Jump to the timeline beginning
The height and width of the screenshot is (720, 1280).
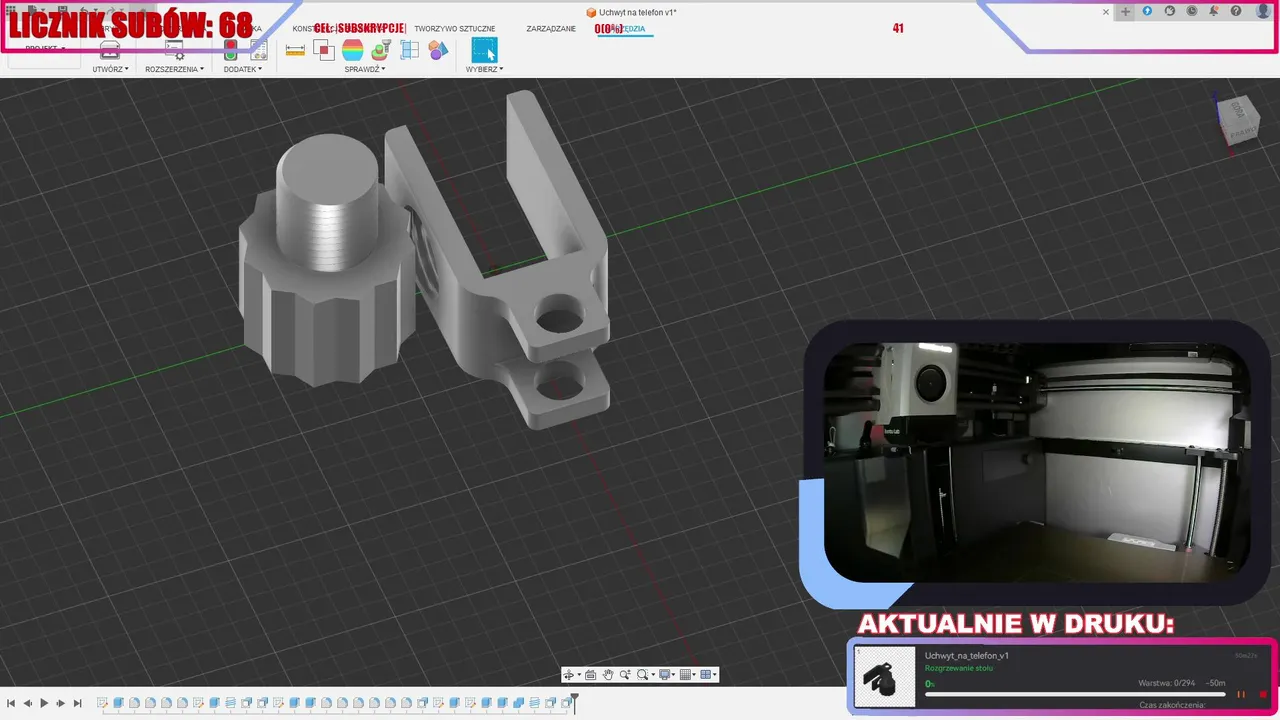tap(11, 704)
